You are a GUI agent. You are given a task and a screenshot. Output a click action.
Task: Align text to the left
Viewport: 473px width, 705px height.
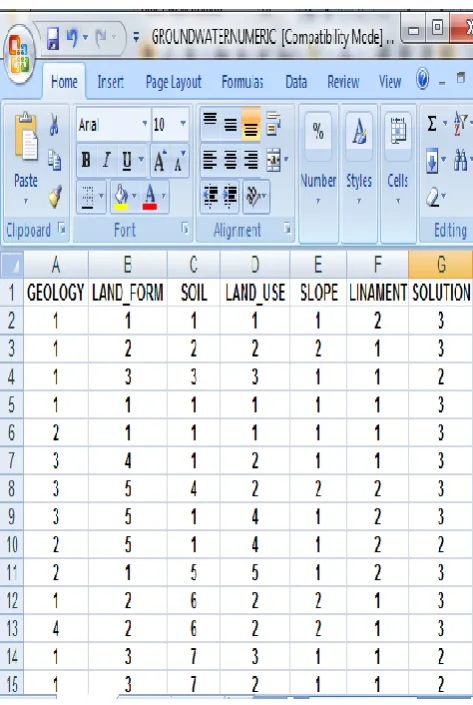210,160
